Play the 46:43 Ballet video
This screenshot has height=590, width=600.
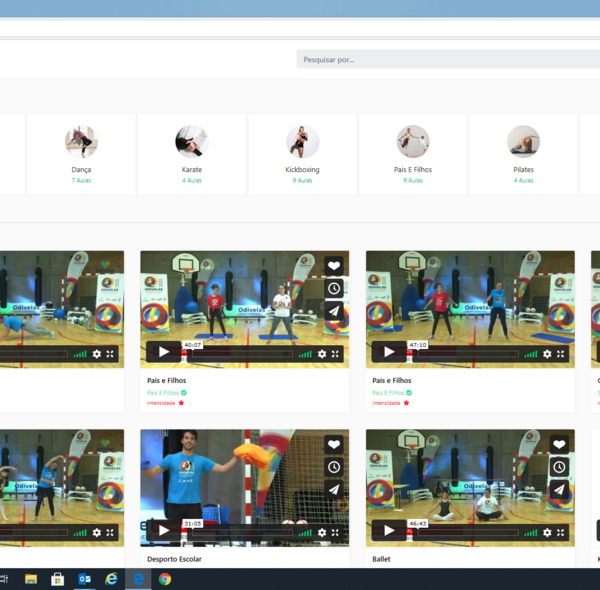pos(389,531)
